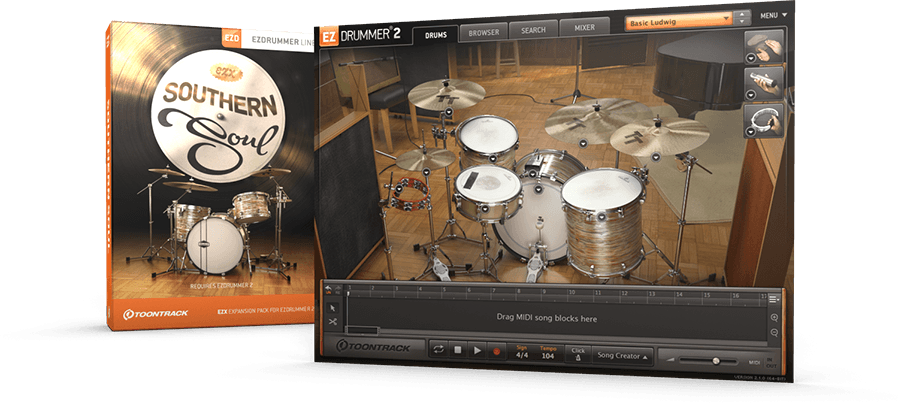
Task: Switch to the Drums tab
Action: [x=435, y=34]
